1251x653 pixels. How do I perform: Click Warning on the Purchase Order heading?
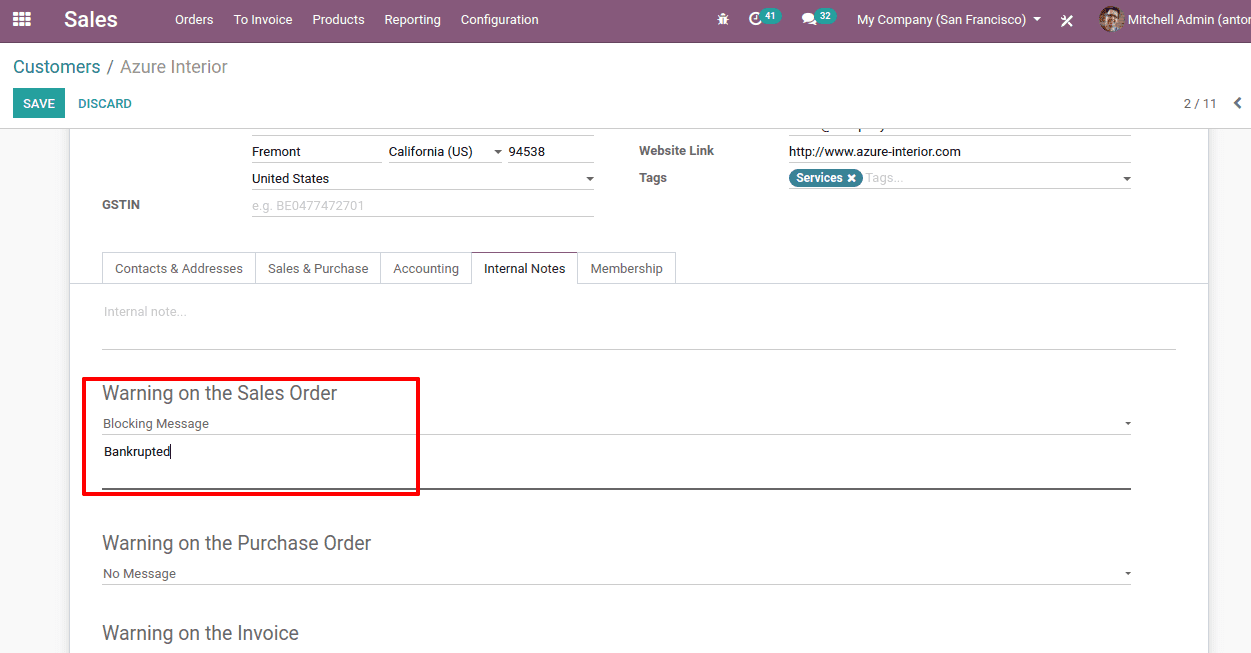pos(237,543)
